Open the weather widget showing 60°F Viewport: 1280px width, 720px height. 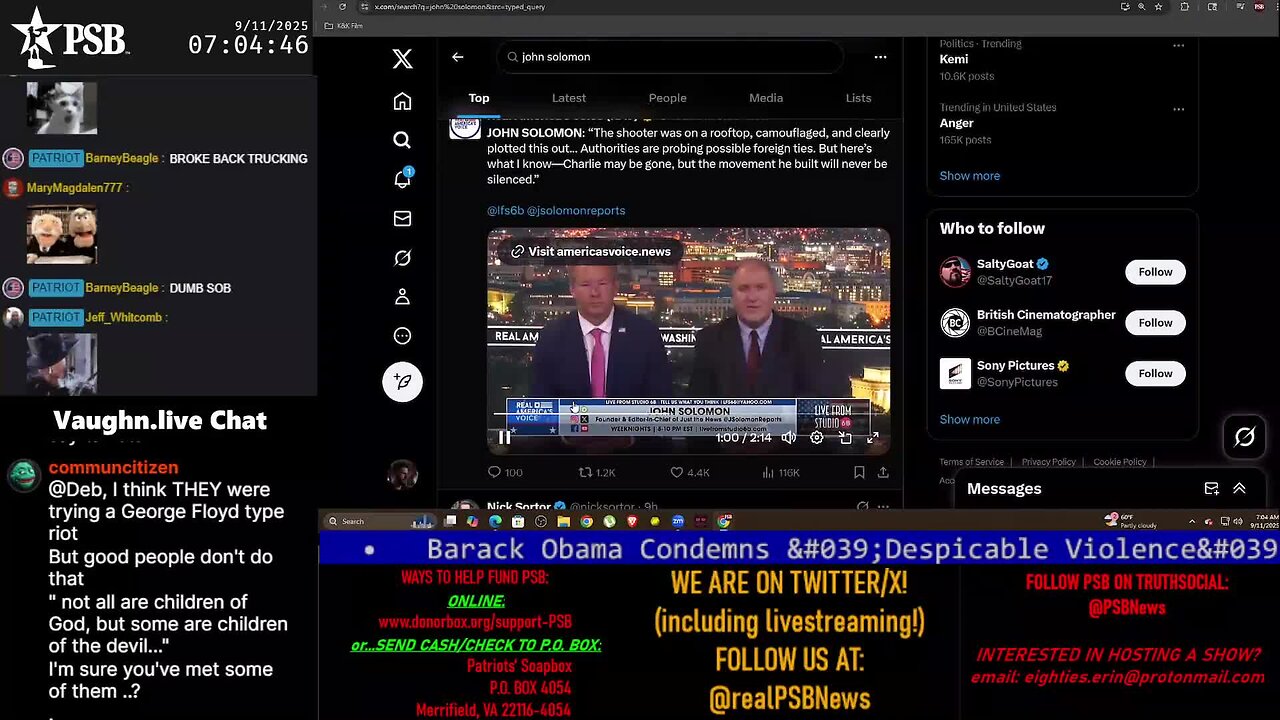(1130, 521)
